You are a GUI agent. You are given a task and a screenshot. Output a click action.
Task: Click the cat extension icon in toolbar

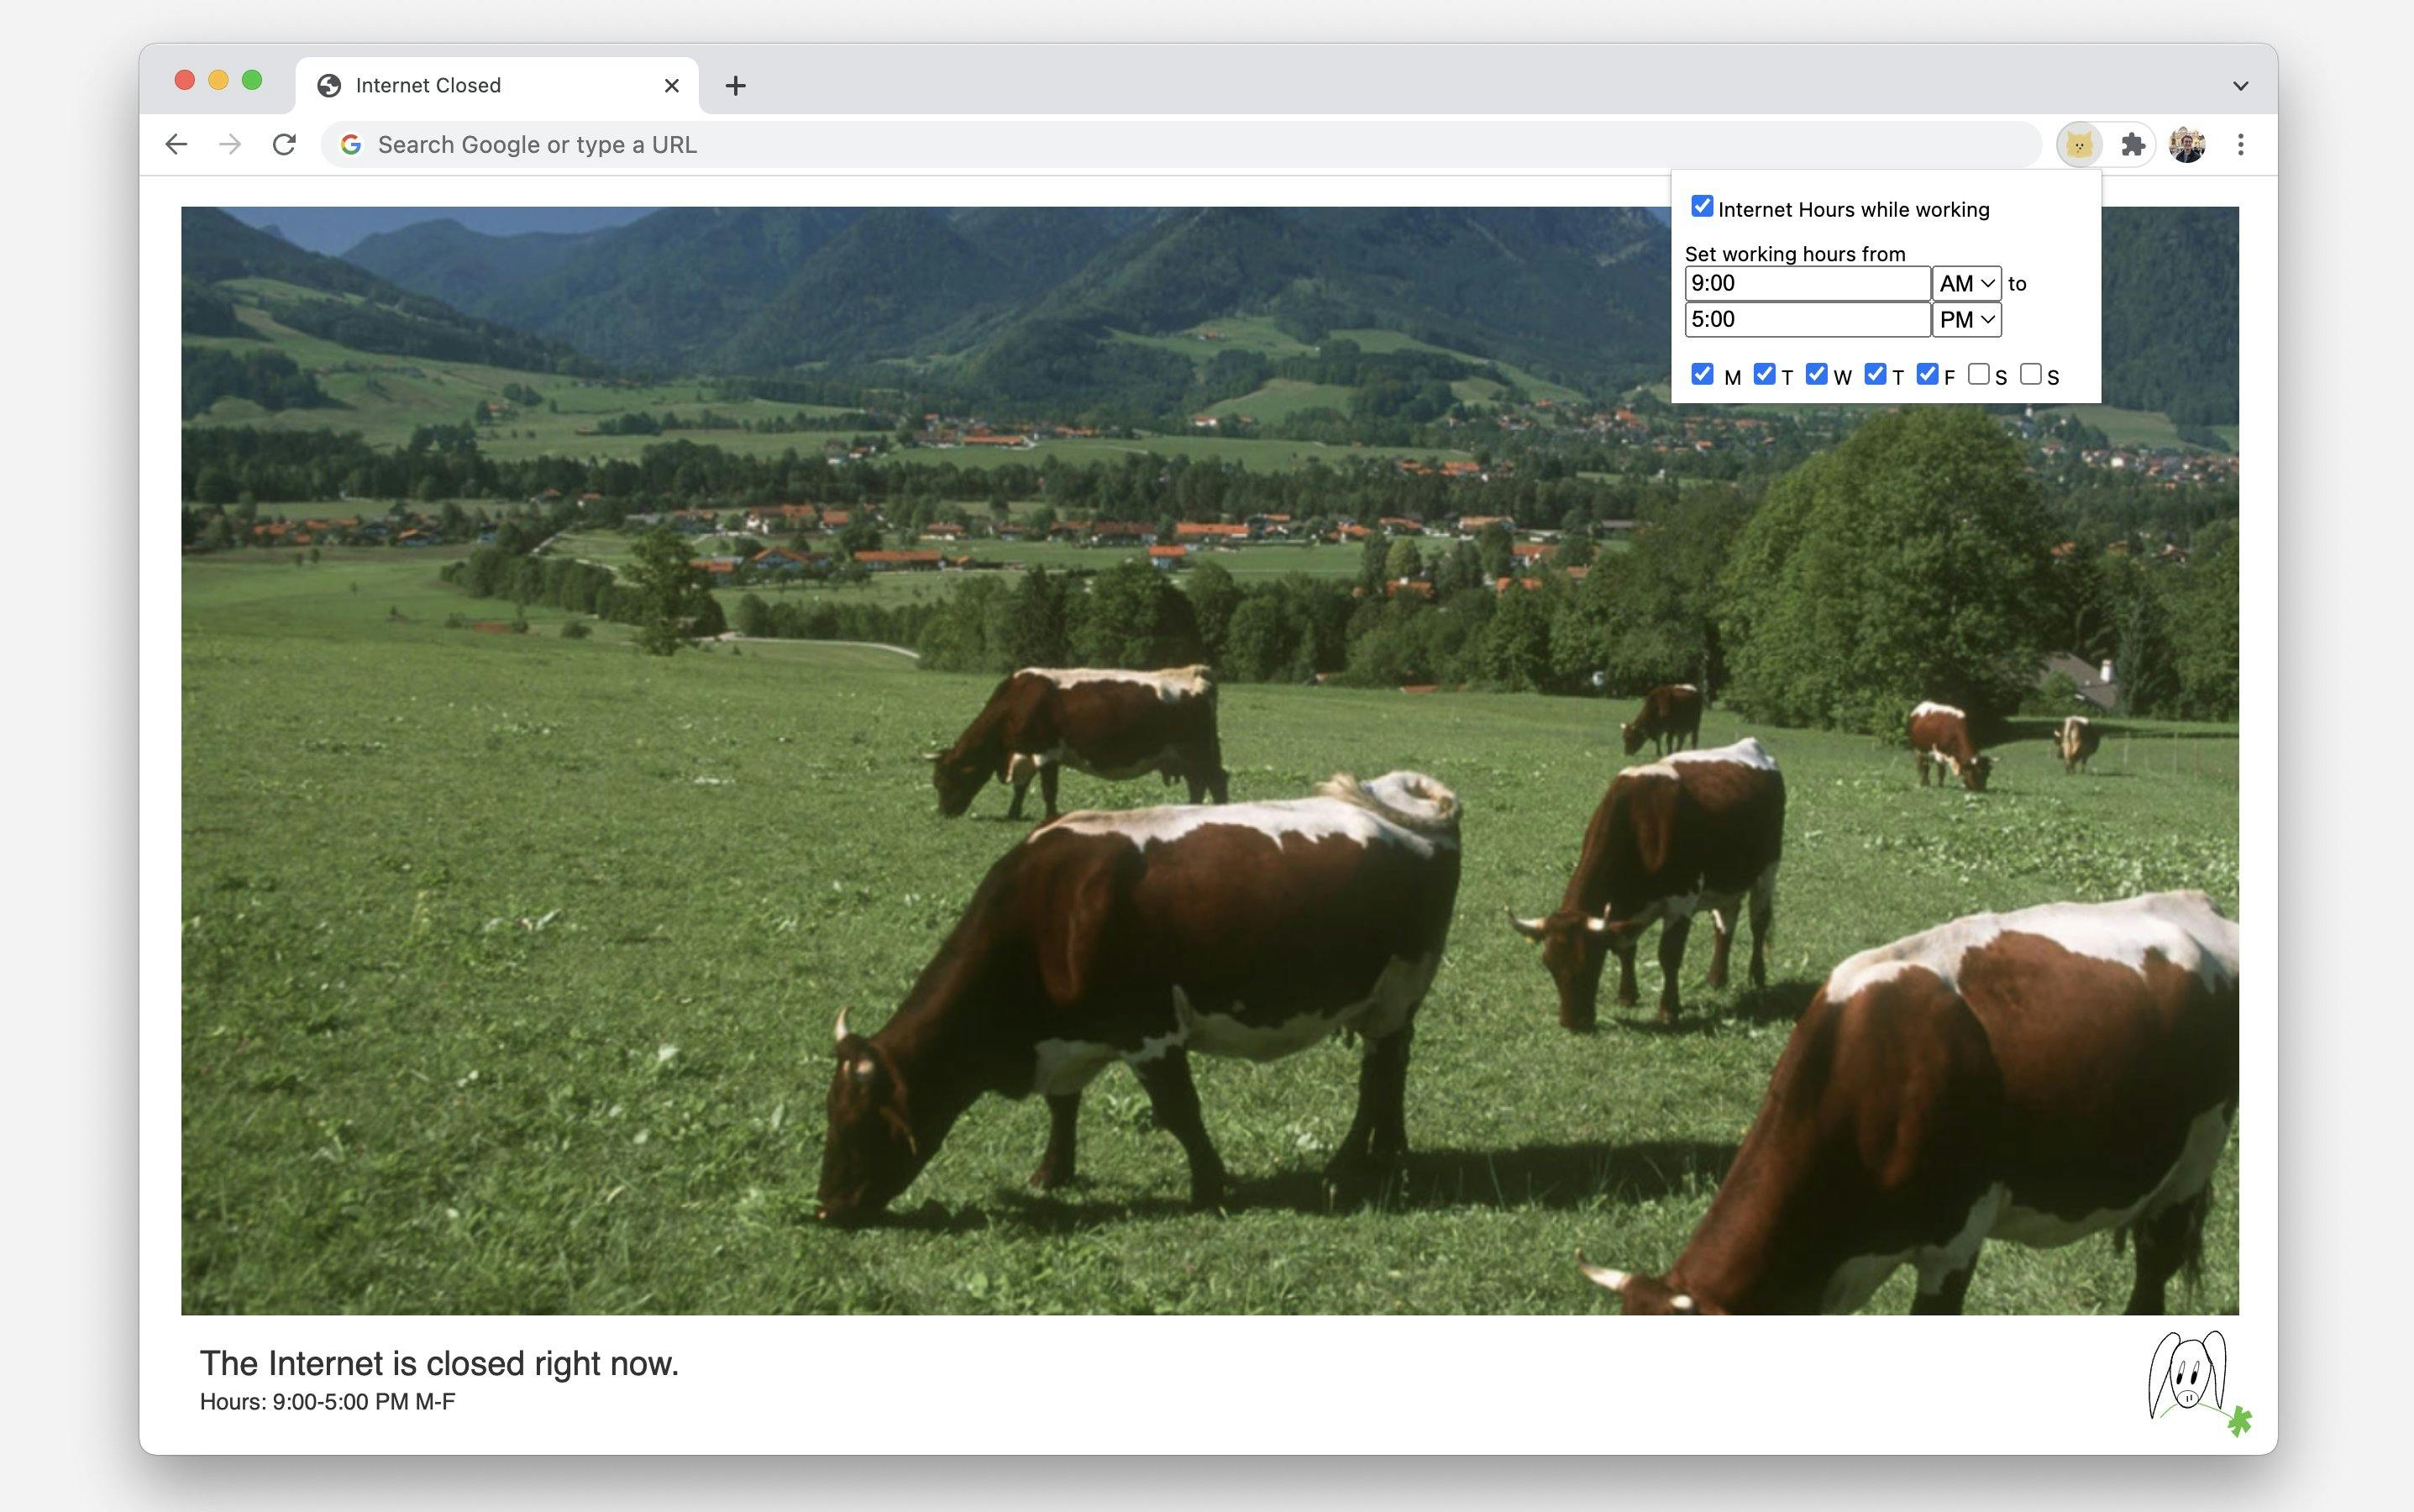click(2079, 145)
